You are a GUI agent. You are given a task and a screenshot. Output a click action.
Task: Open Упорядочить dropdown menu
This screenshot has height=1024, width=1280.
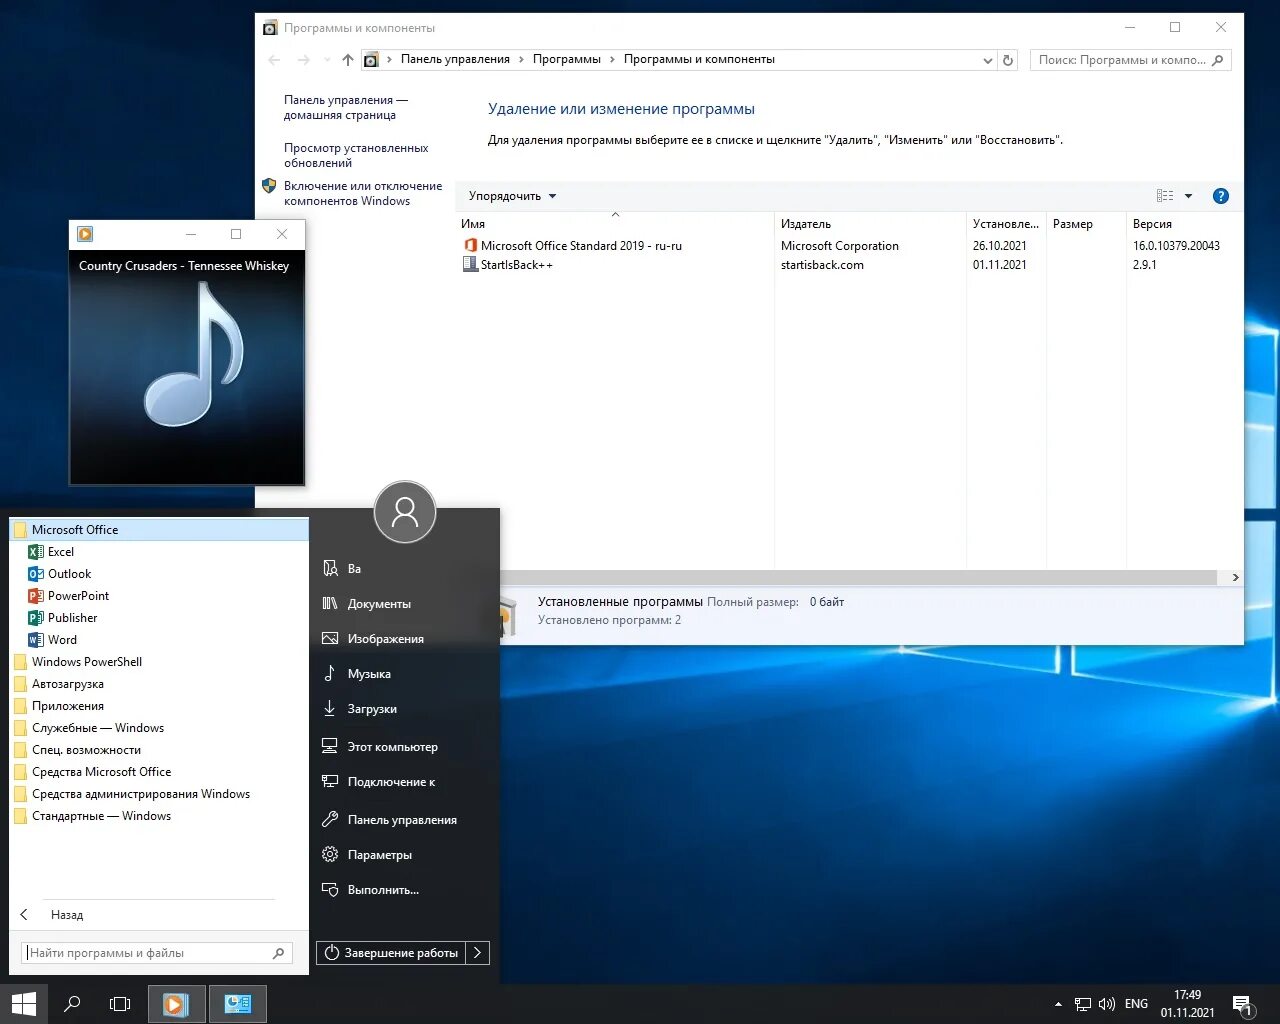tap(512, 196)
